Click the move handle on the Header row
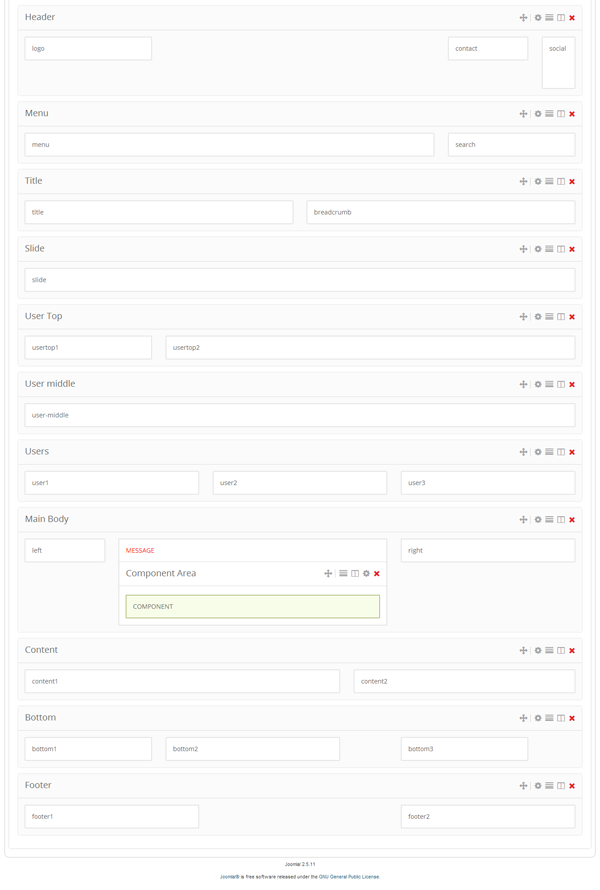Viewport: 600px width, 890px height. (523, 18)
